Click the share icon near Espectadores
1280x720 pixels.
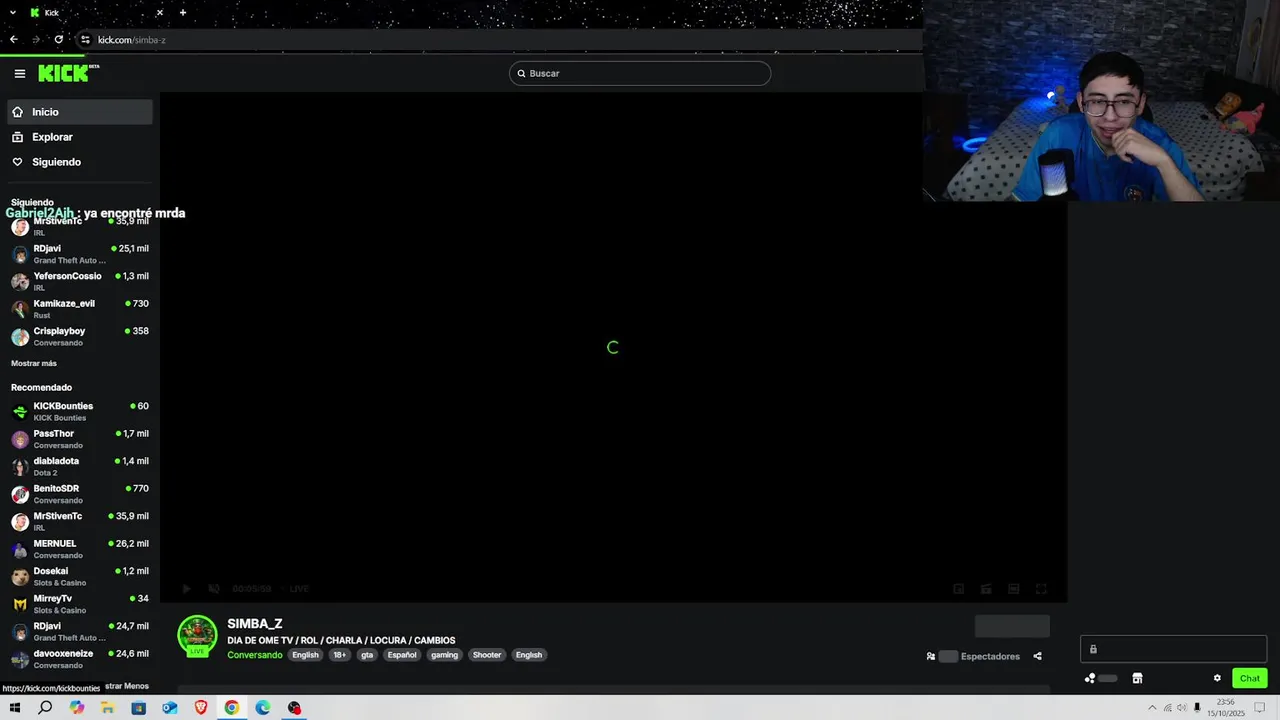(x=1037, y=656)
